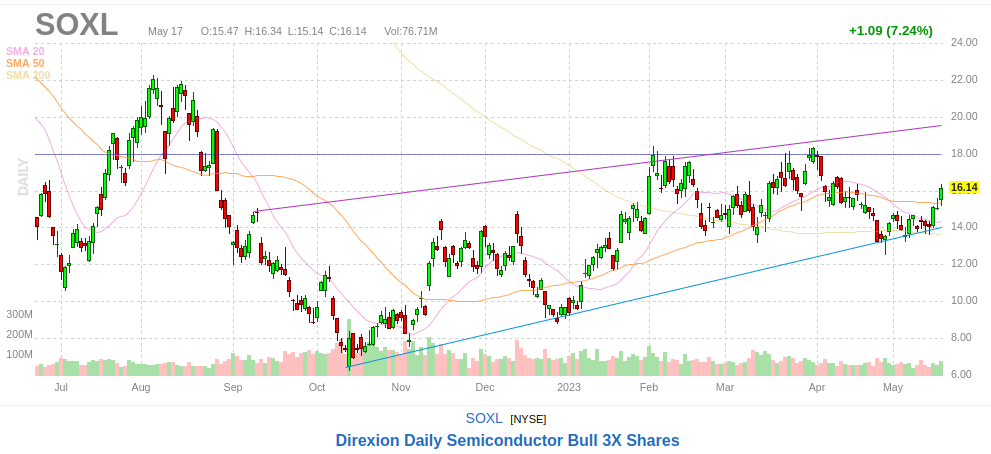Image resolution: width=991 pixels, height=454 pixels.
Task: Click the Aug month label
Action: coord(142,387)
